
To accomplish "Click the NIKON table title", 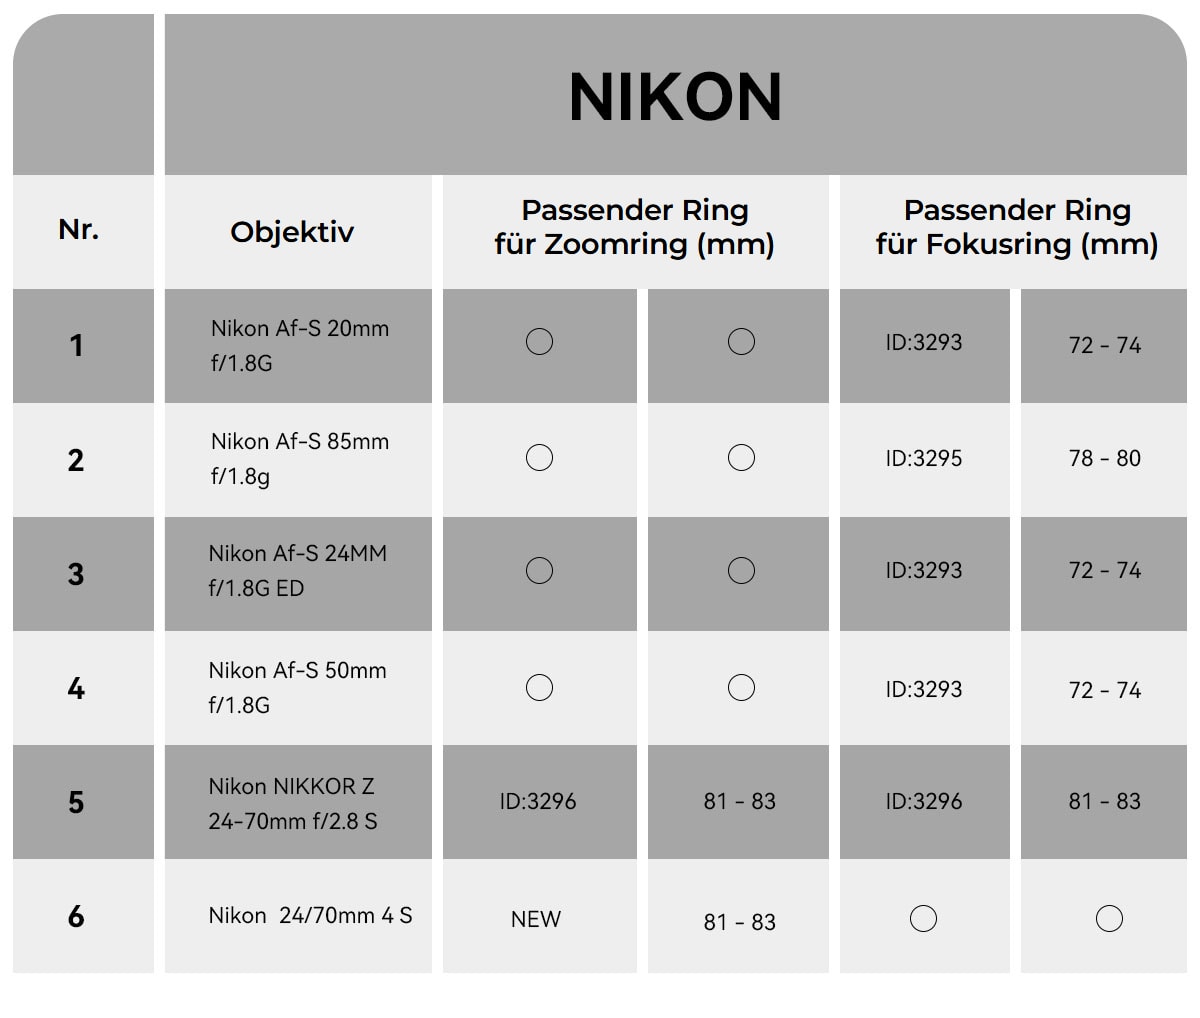I will tap(675, 97).
